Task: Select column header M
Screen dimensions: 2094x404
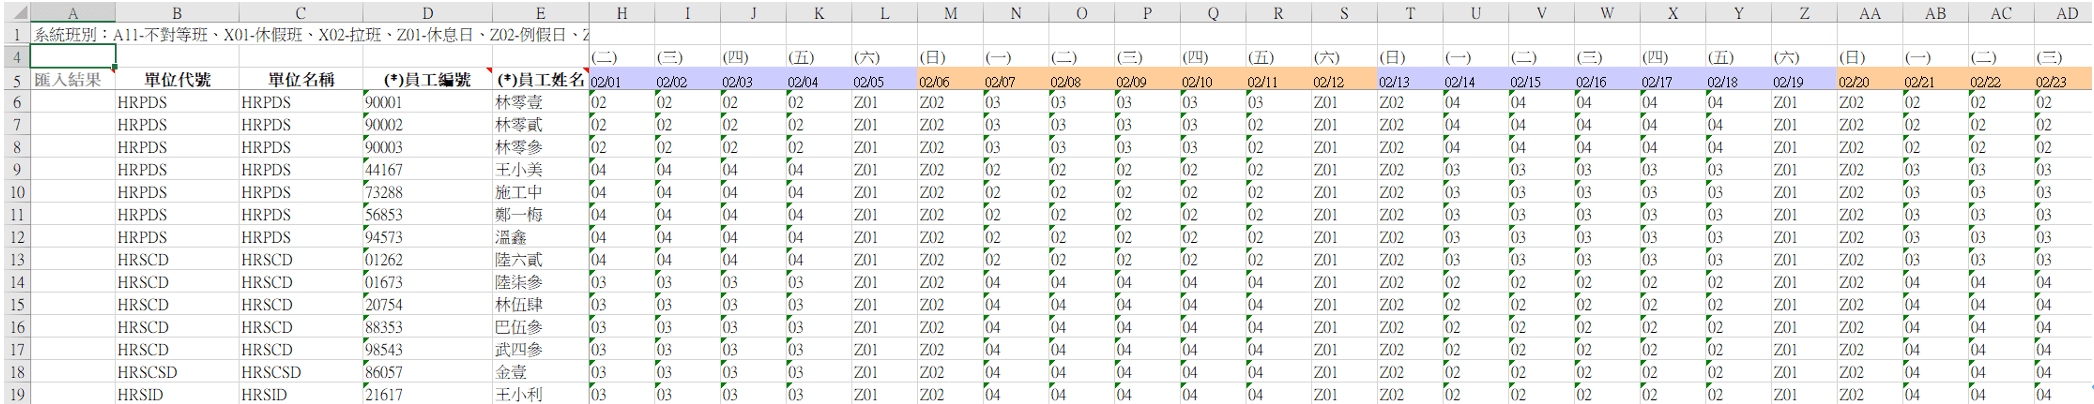Action: 949,13
